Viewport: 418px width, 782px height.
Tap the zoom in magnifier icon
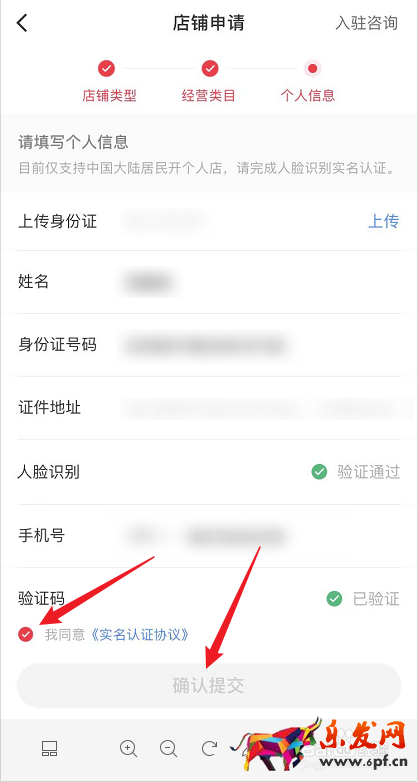click(129, 748)
